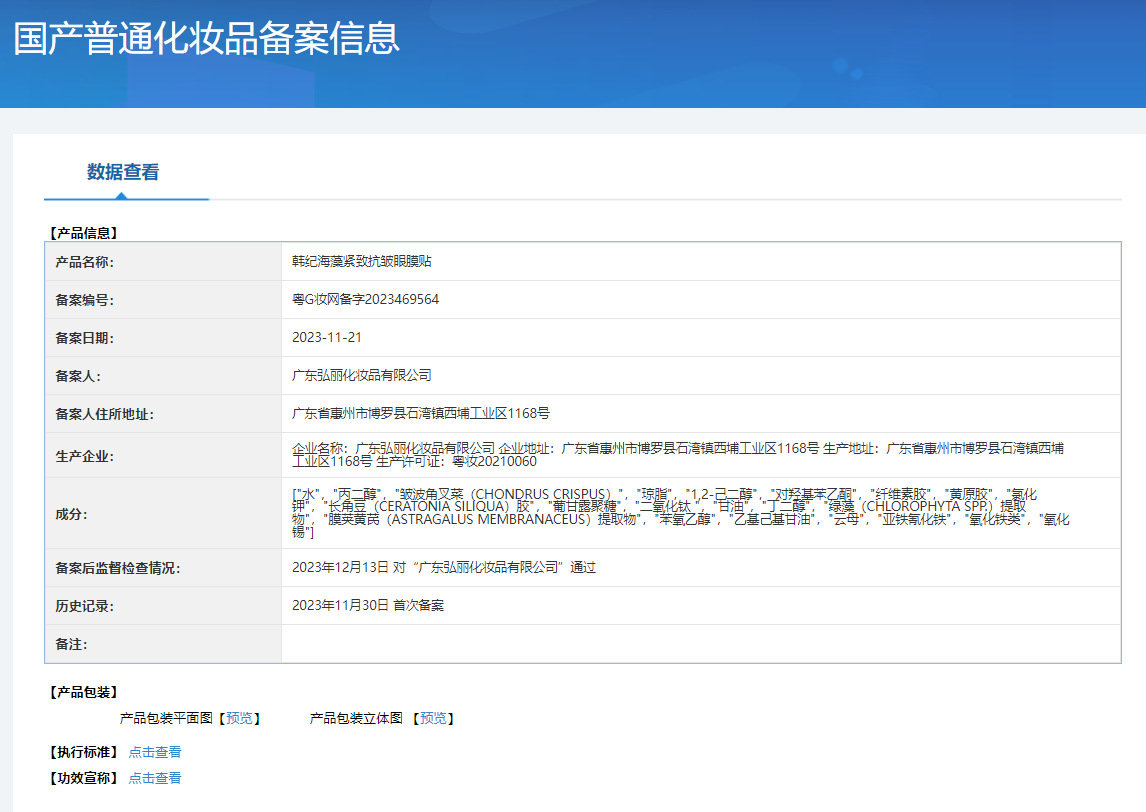Viewport: 1146px width, 812px height.
Task: Click the 备案日期 label cell
Action: (163, 338)
